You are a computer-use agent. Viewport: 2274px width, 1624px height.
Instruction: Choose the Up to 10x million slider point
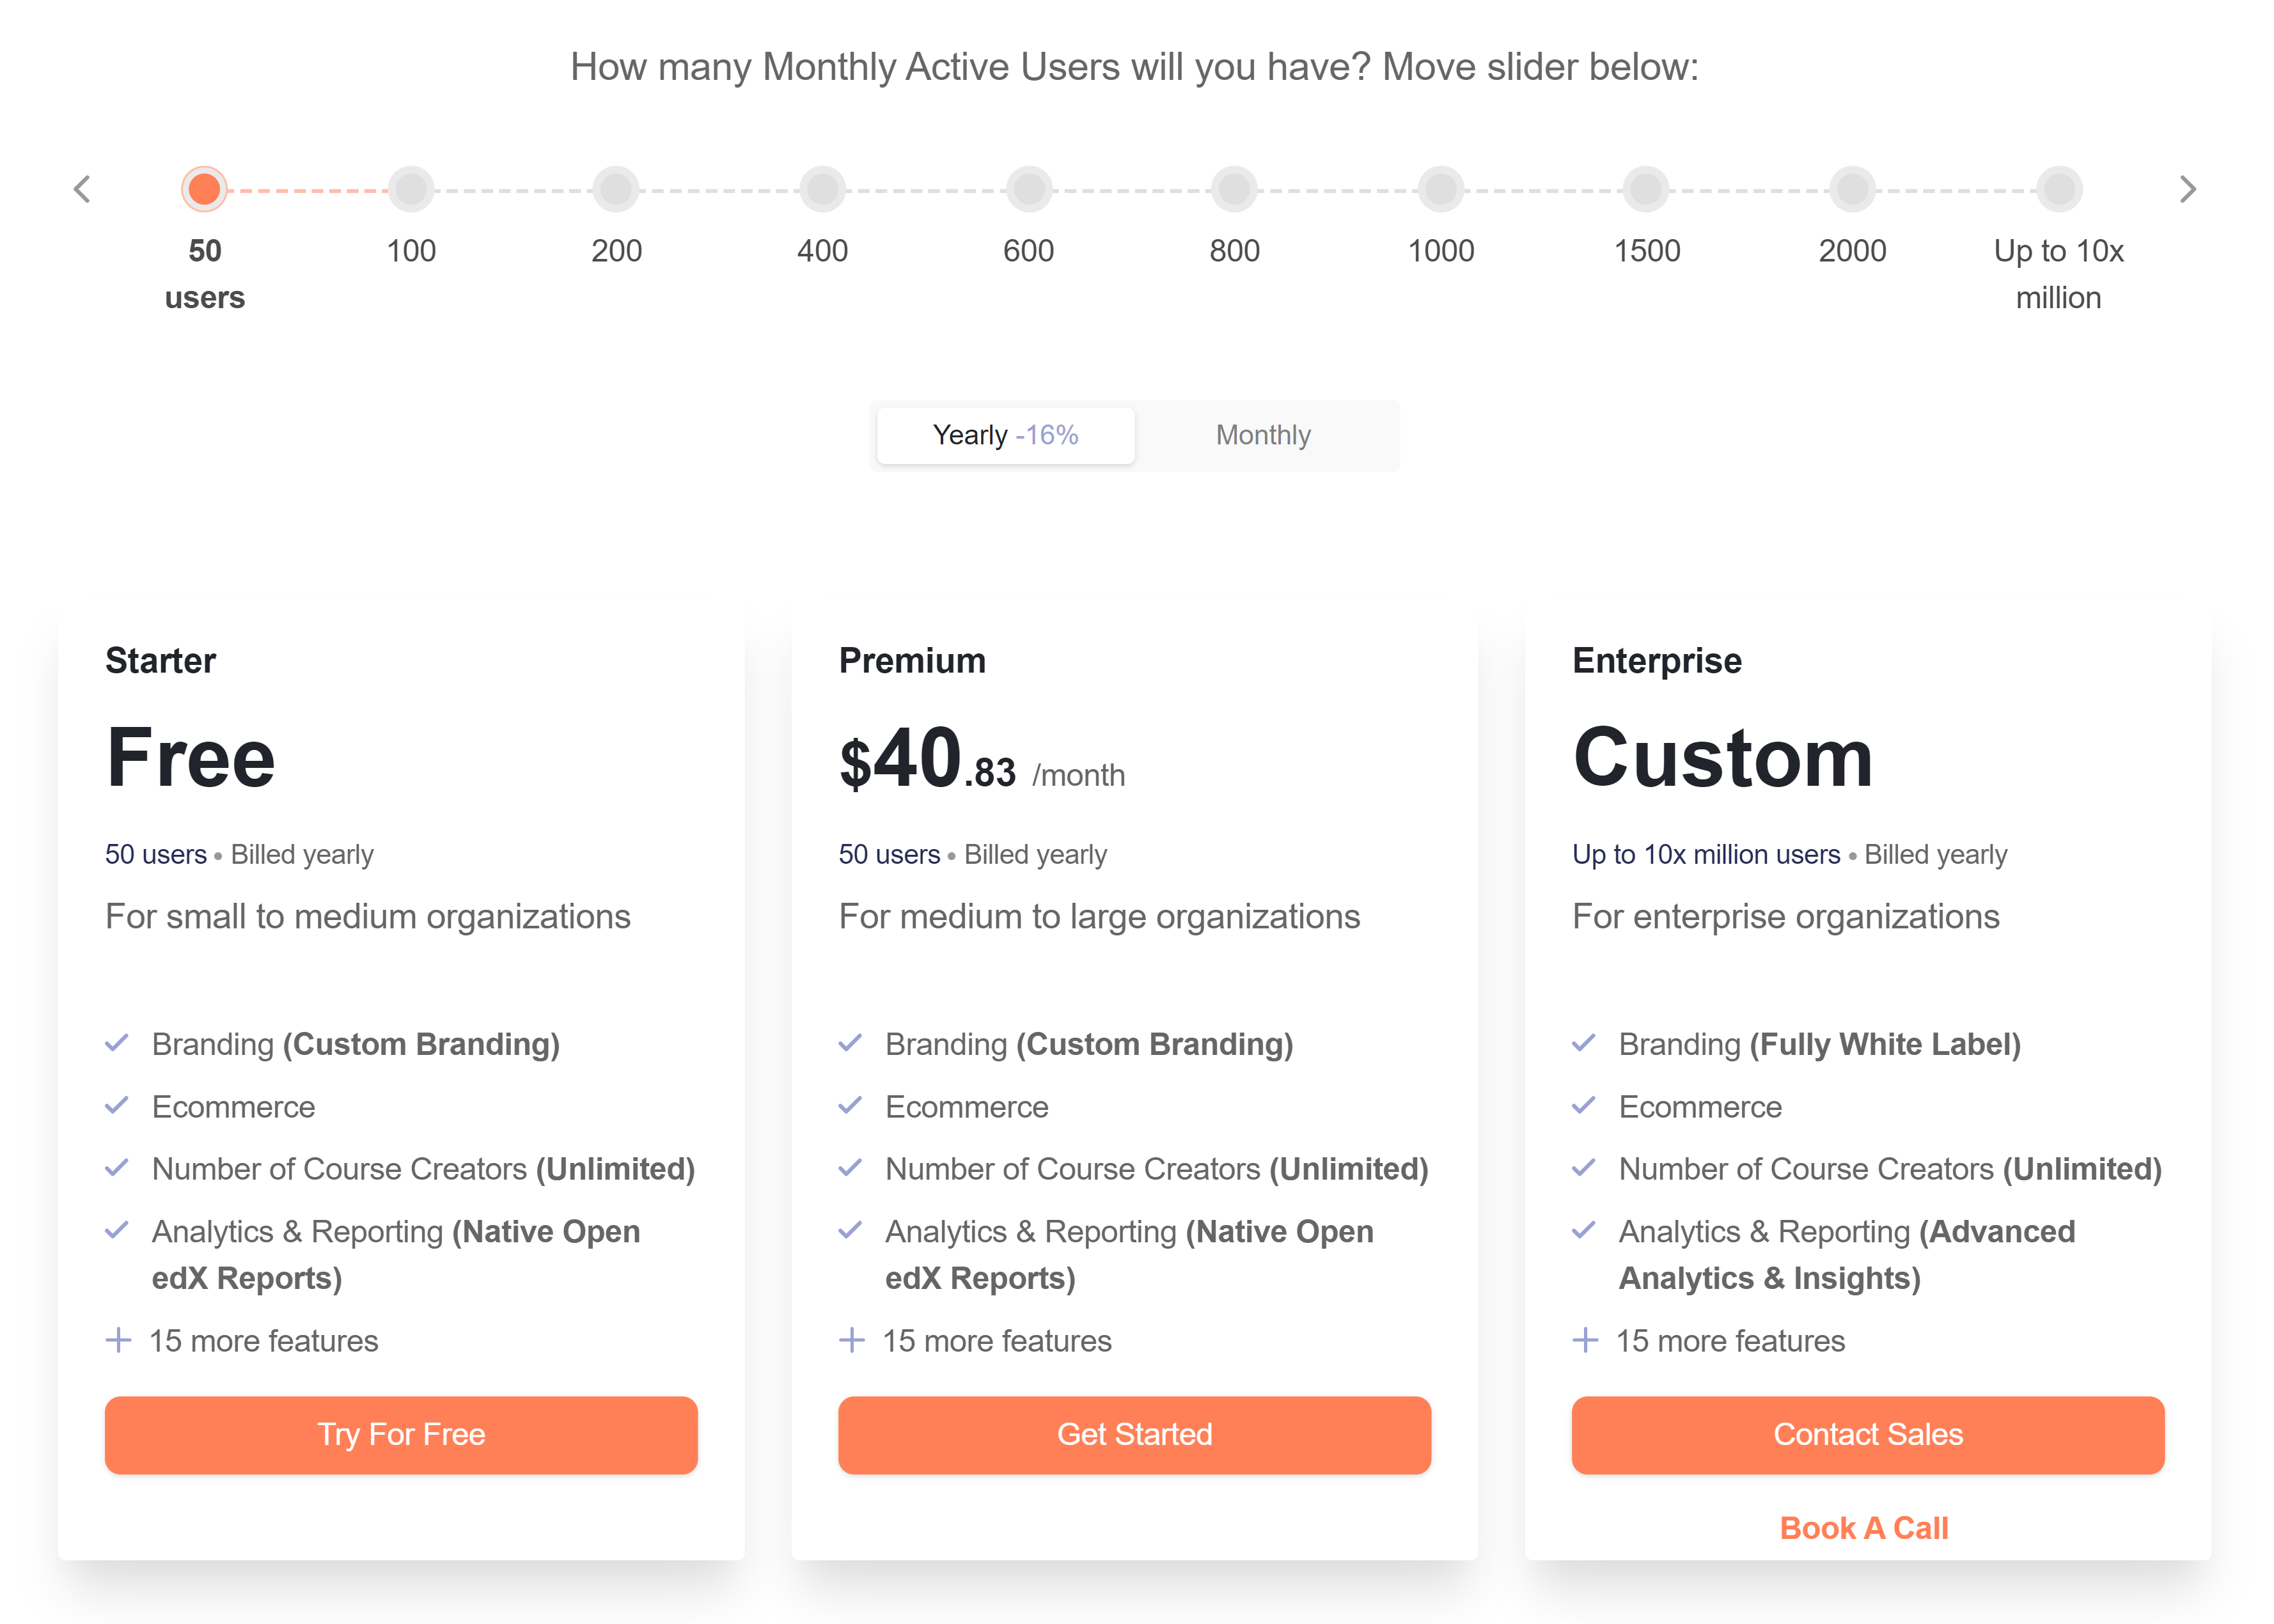coord(2059,189)
